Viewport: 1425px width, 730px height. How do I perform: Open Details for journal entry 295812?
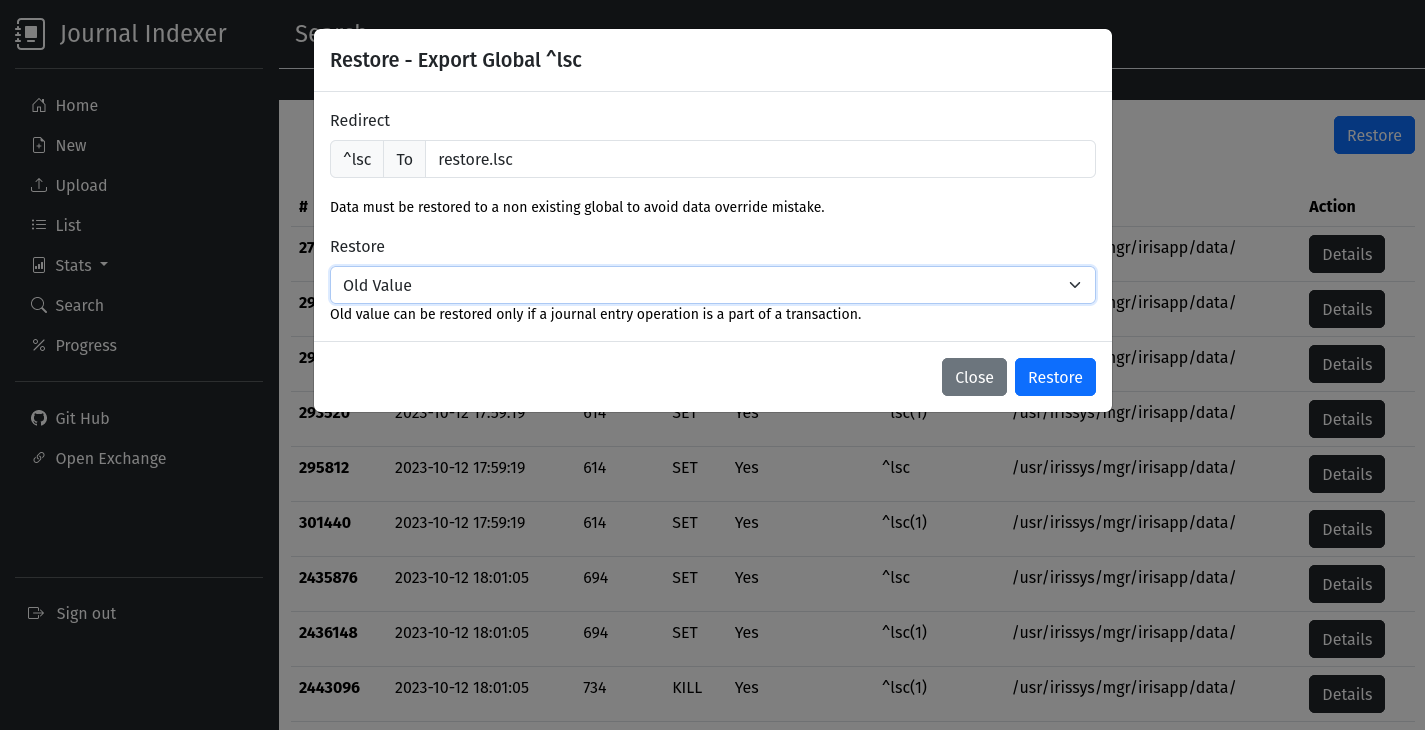(x=1346, y=474)
